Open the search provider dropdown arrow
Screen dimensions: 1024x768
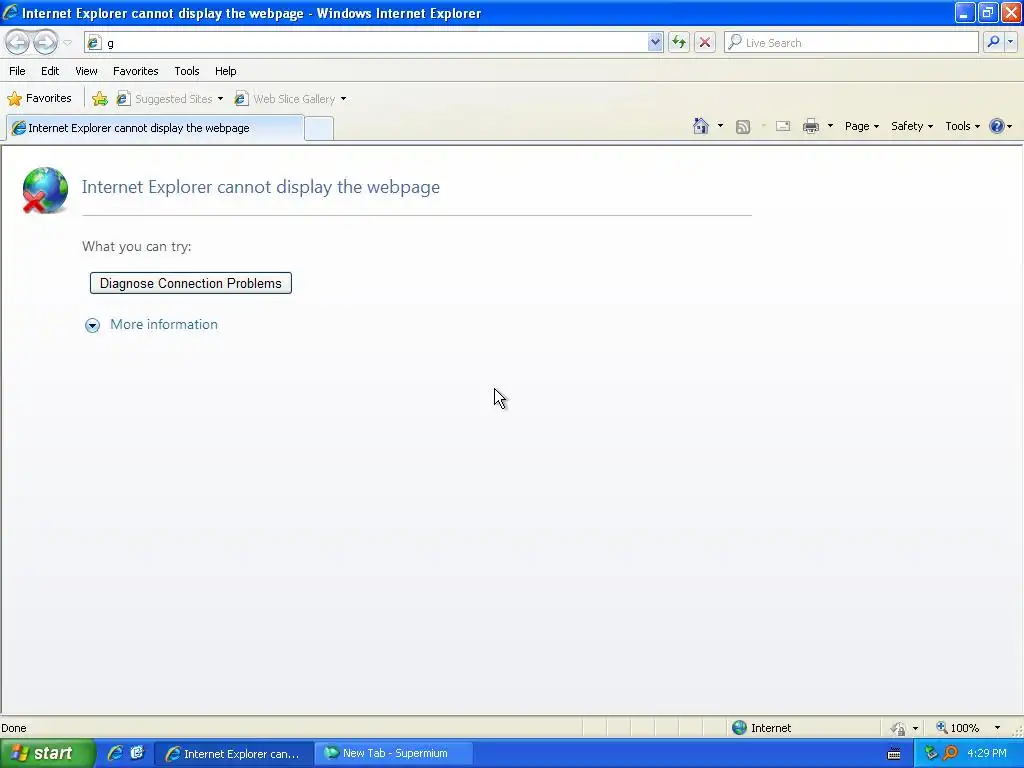[1010, 42]
